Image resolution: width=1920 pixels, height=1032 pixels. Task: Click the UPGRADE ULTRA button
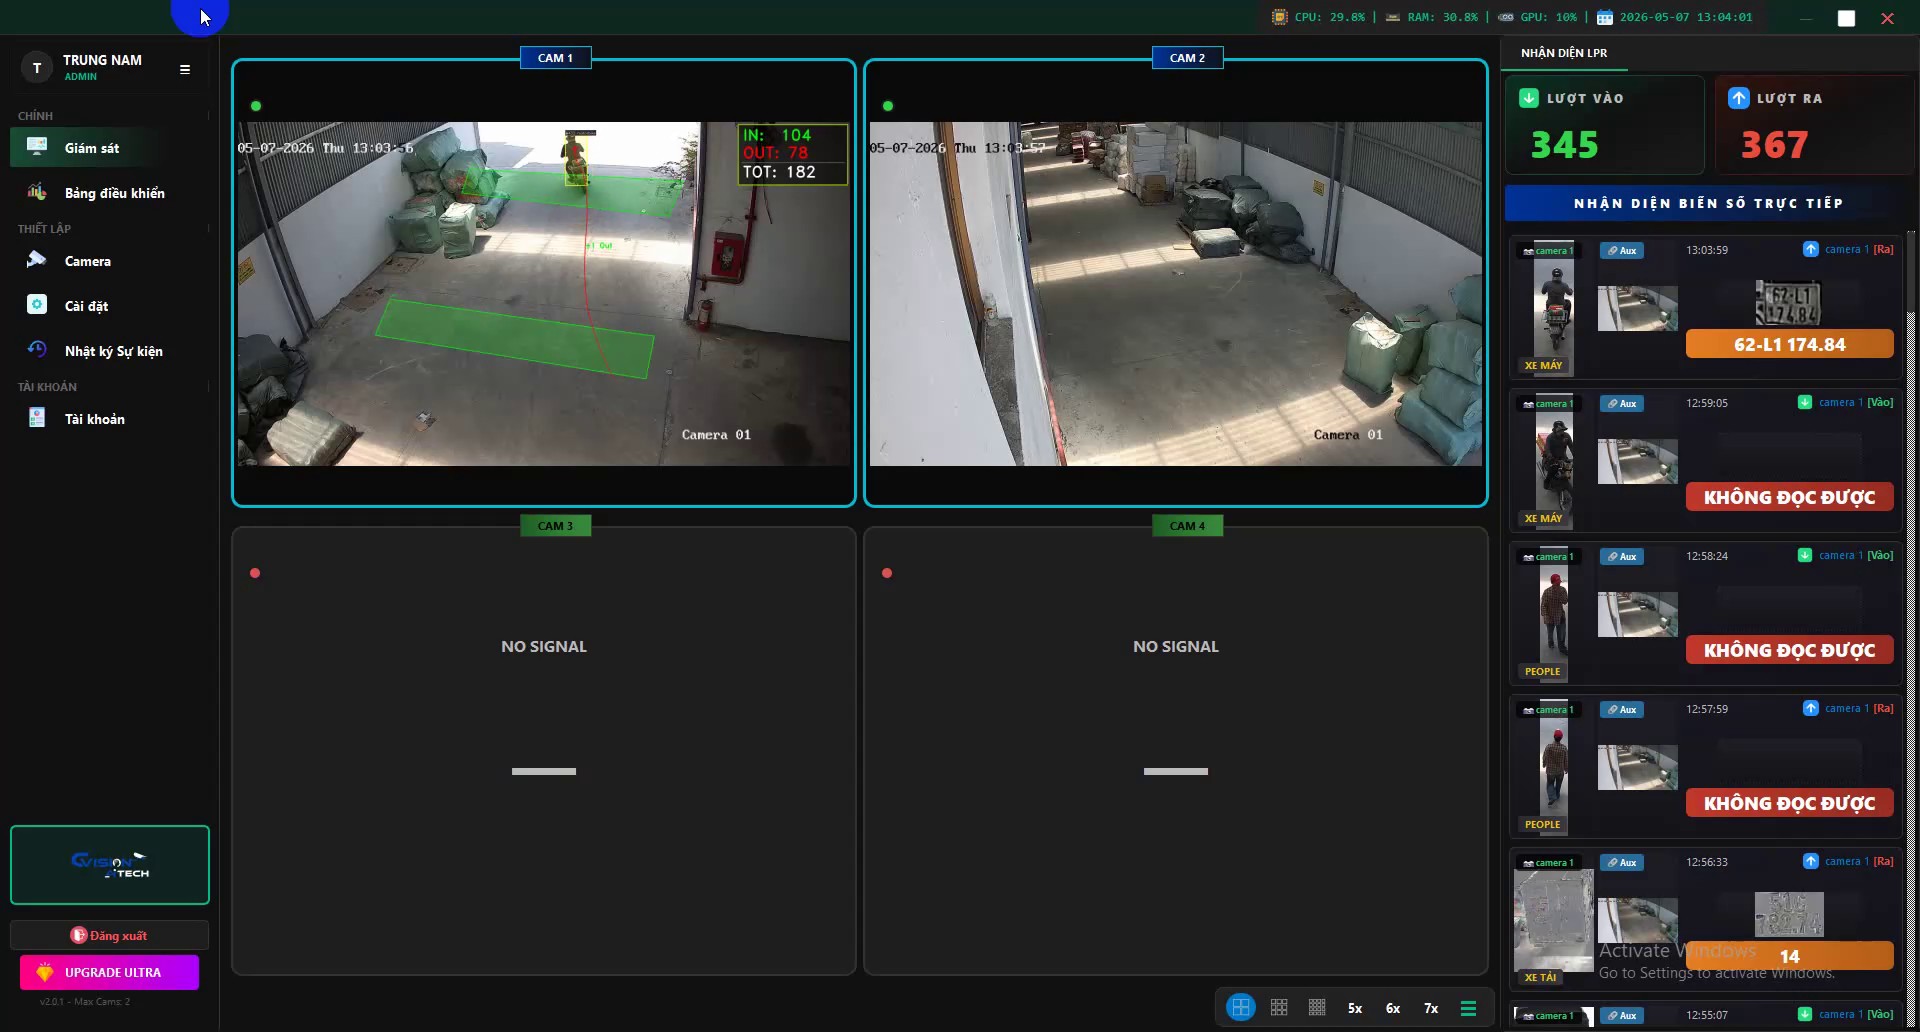click(110, 972)
